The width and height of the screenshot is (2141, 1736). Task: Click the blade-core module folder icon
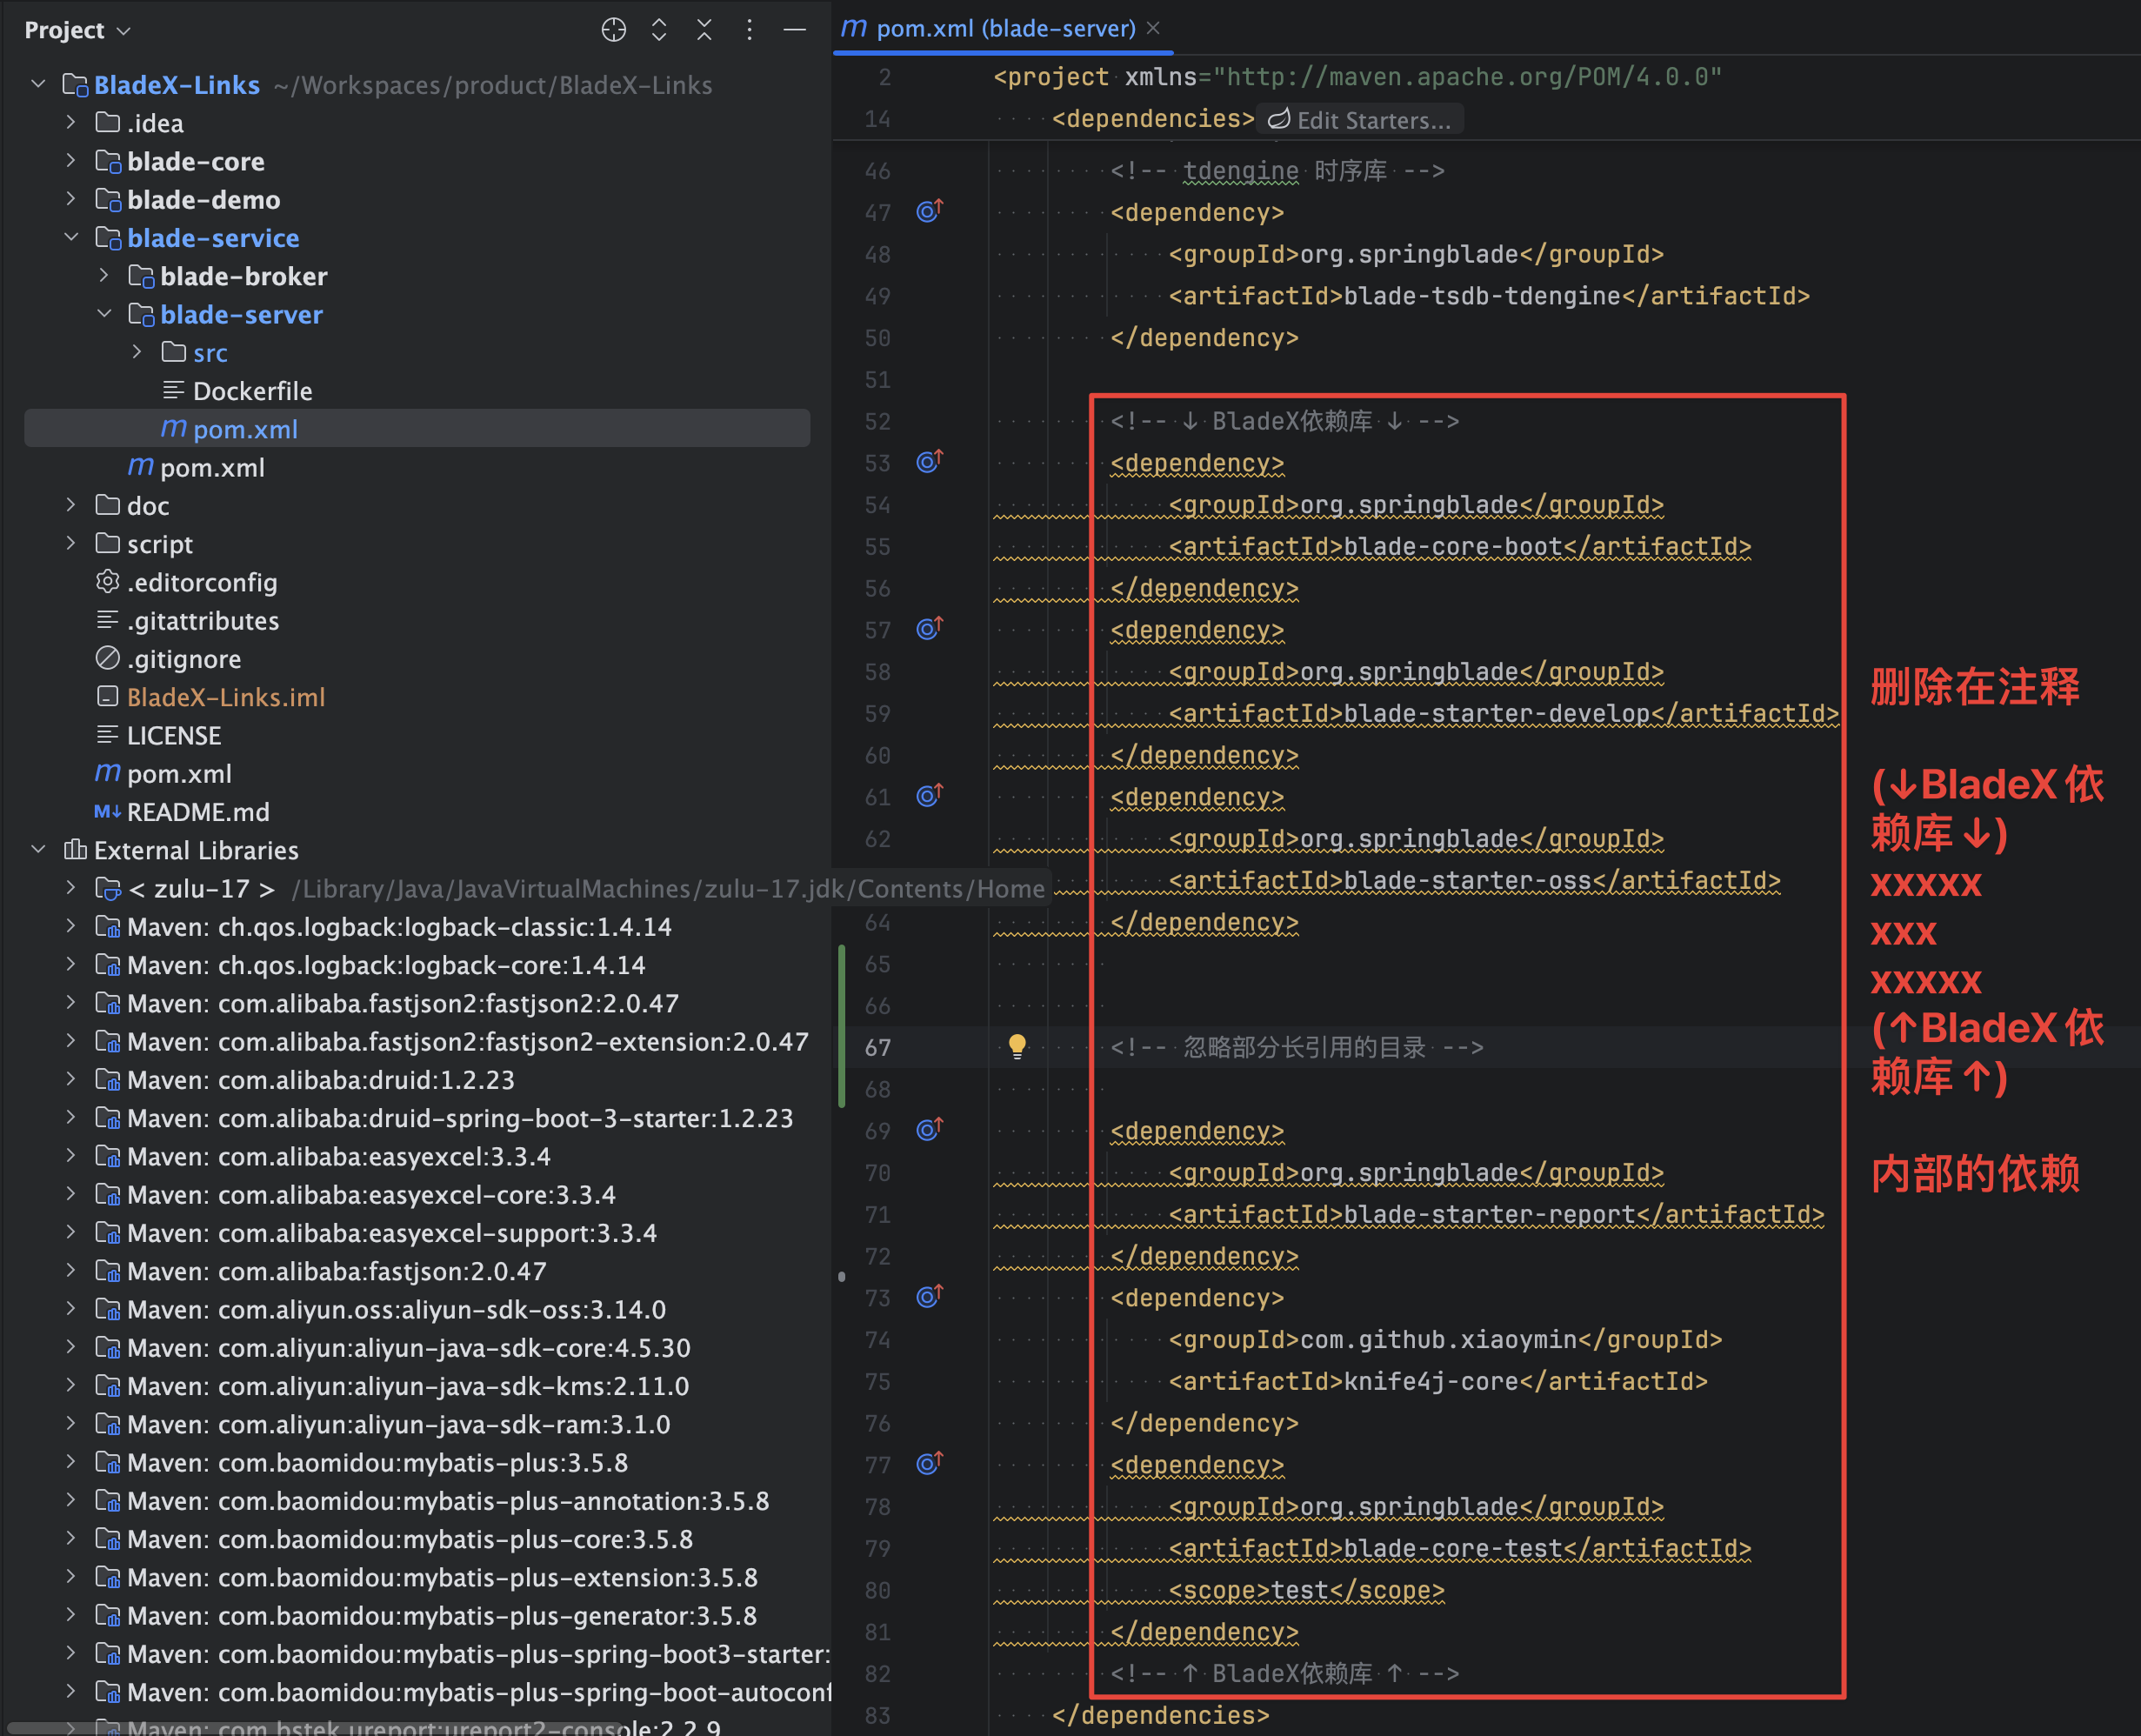coord(108,160)
